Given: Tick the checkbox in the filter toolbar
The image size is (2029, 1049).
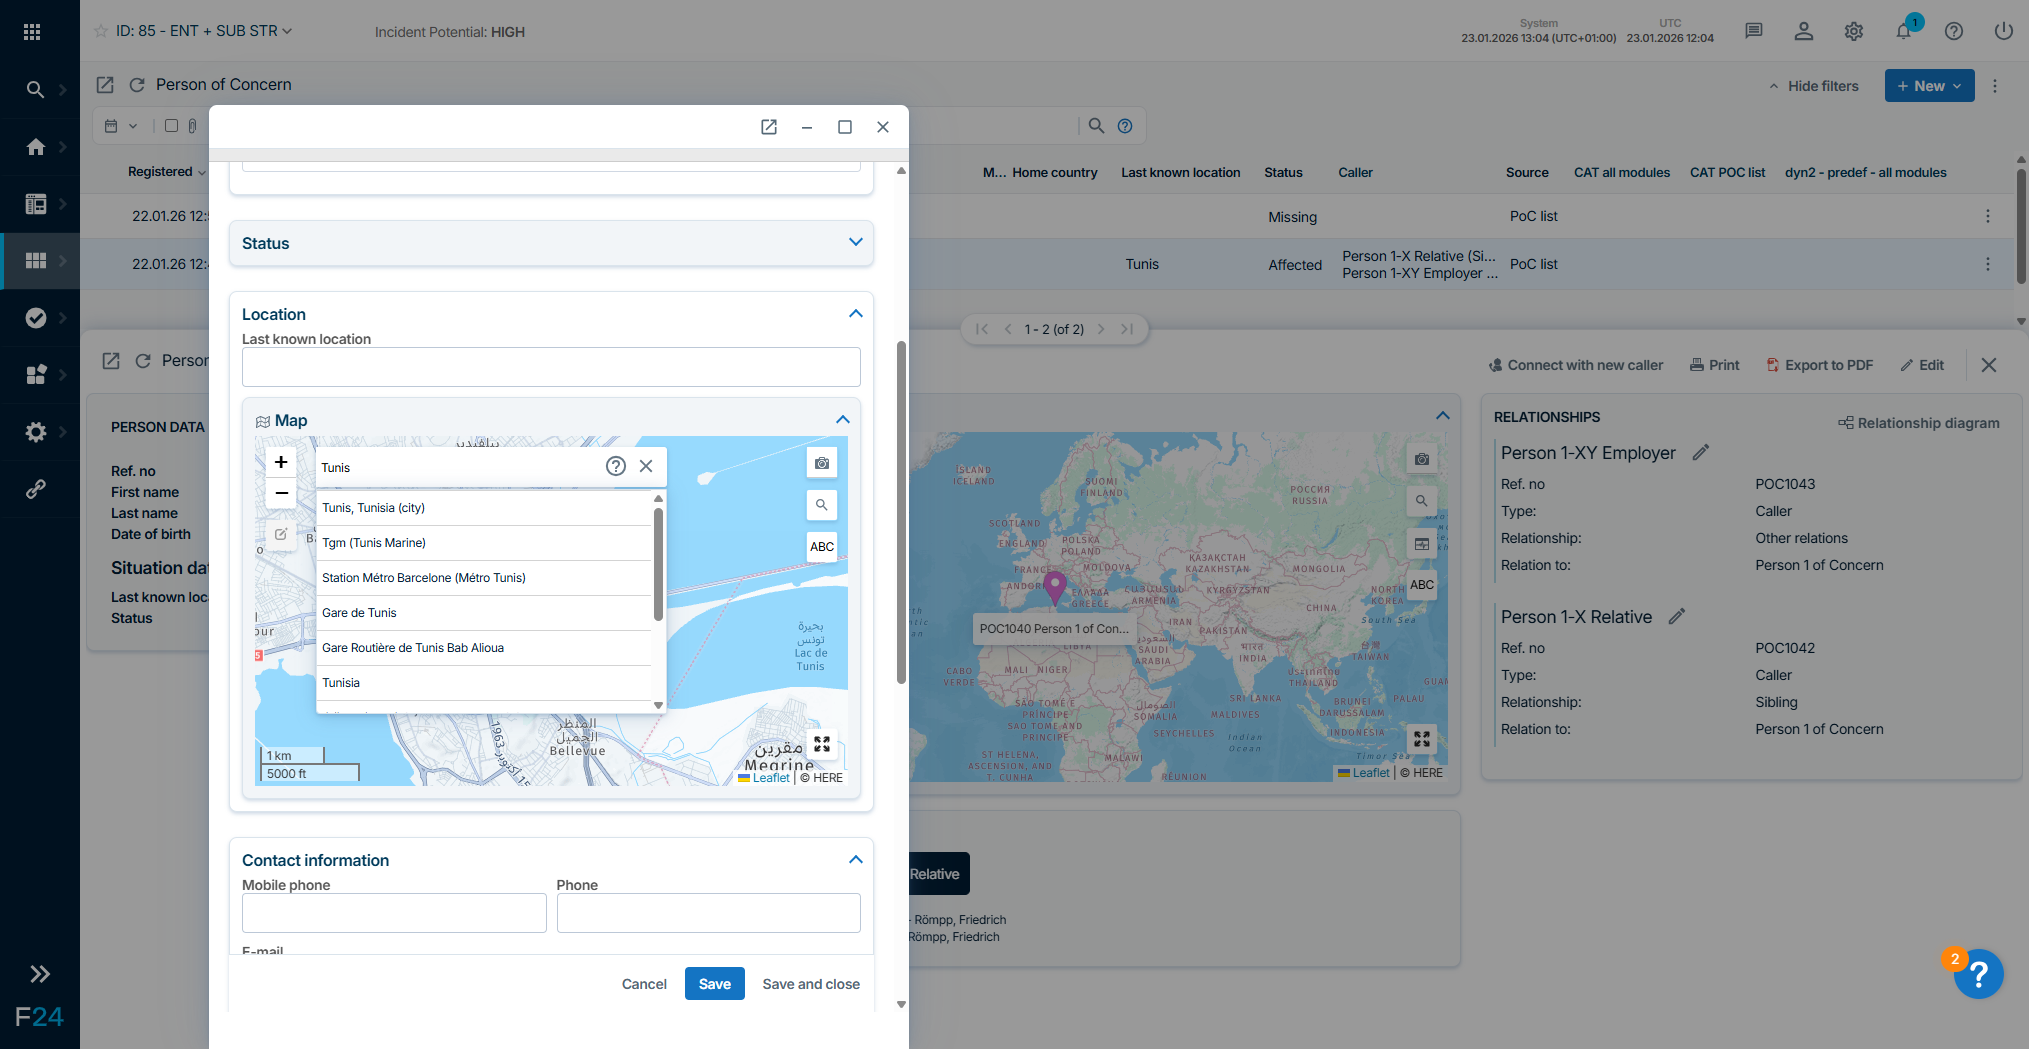Looking at the screenshot, I should point(171,126).
